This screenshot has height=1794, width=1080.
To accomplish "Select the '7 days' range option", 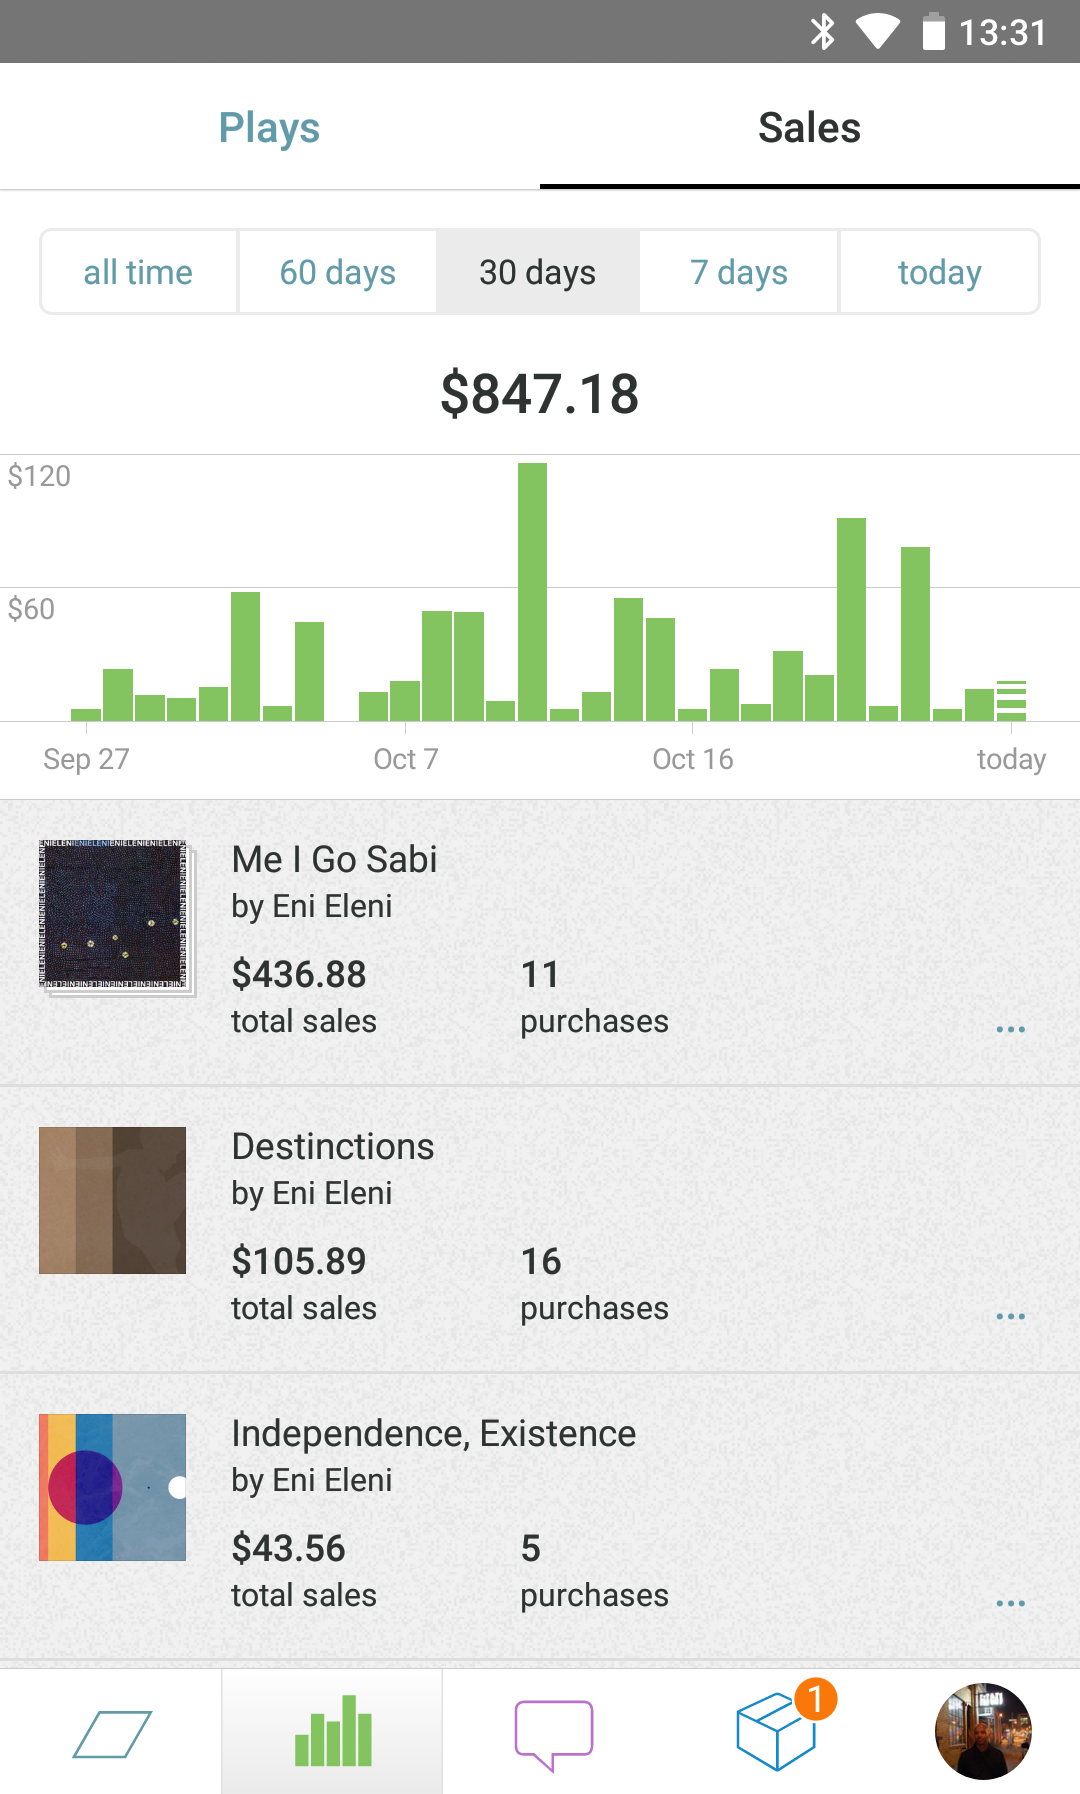I will [739, 272].
